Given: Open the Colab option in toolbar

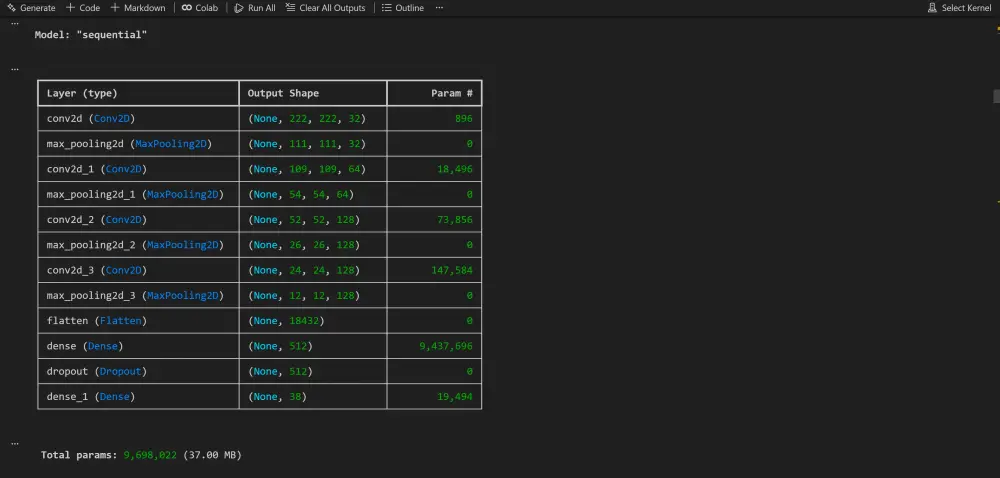Looking at the screenshot, I should (x=200, y=8).
